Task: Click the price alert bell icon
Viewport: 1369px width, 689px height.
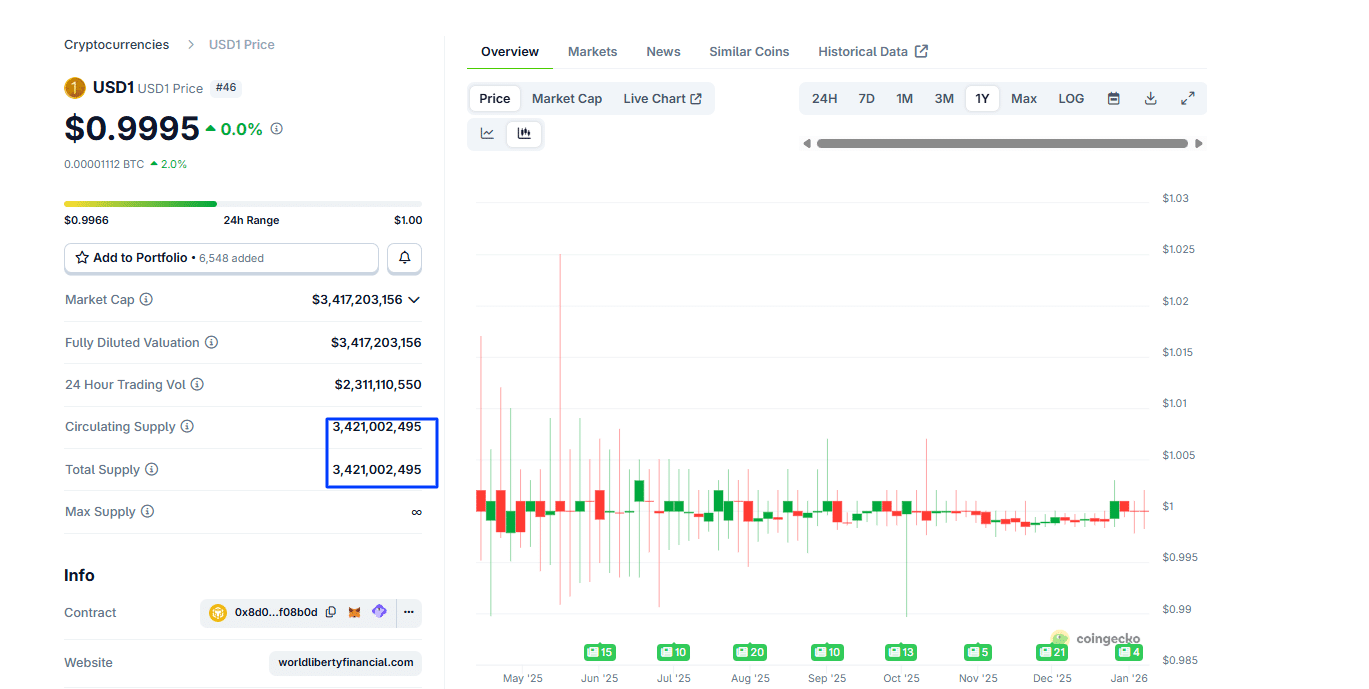Action: tap(404, 257)
